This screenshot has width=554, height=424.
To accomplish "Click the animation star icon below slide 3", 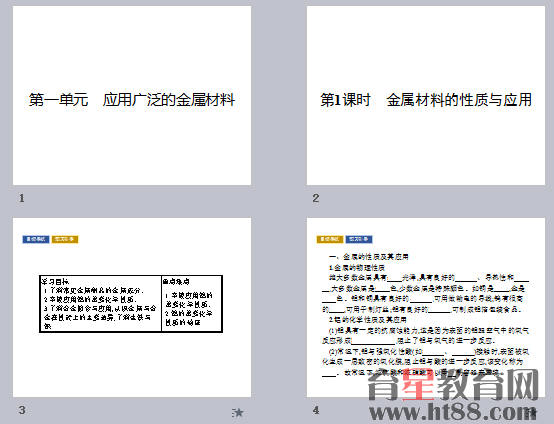I will (238, 412).
